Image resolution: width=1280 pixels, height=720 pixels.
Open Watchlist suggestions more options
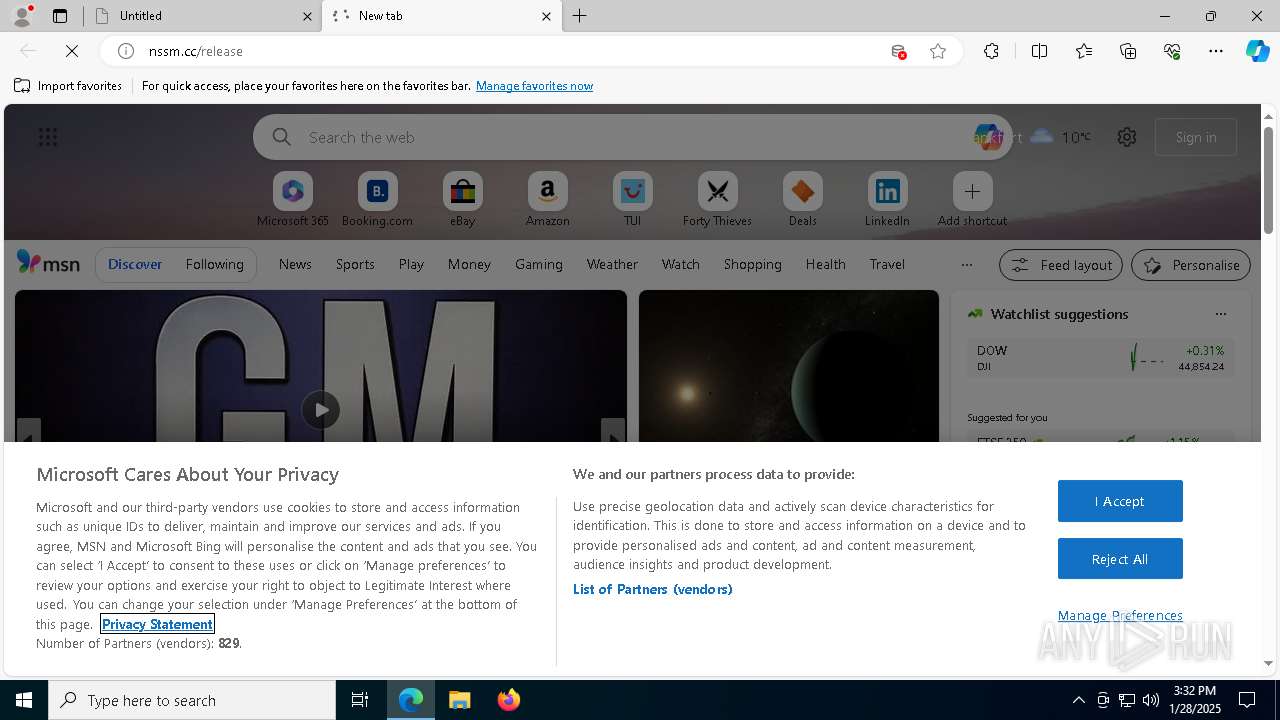[1220, 314]
